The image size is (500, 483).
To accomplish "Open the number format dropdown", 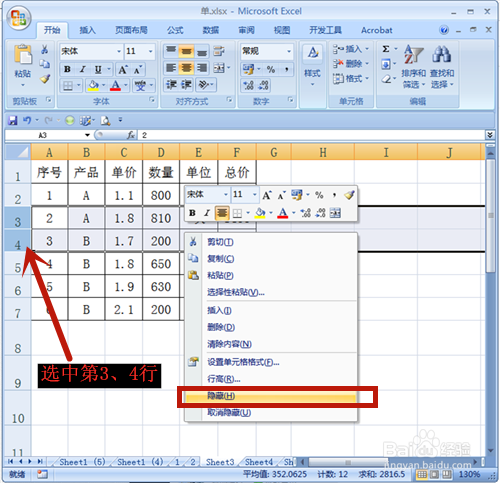I will [289, 51].
